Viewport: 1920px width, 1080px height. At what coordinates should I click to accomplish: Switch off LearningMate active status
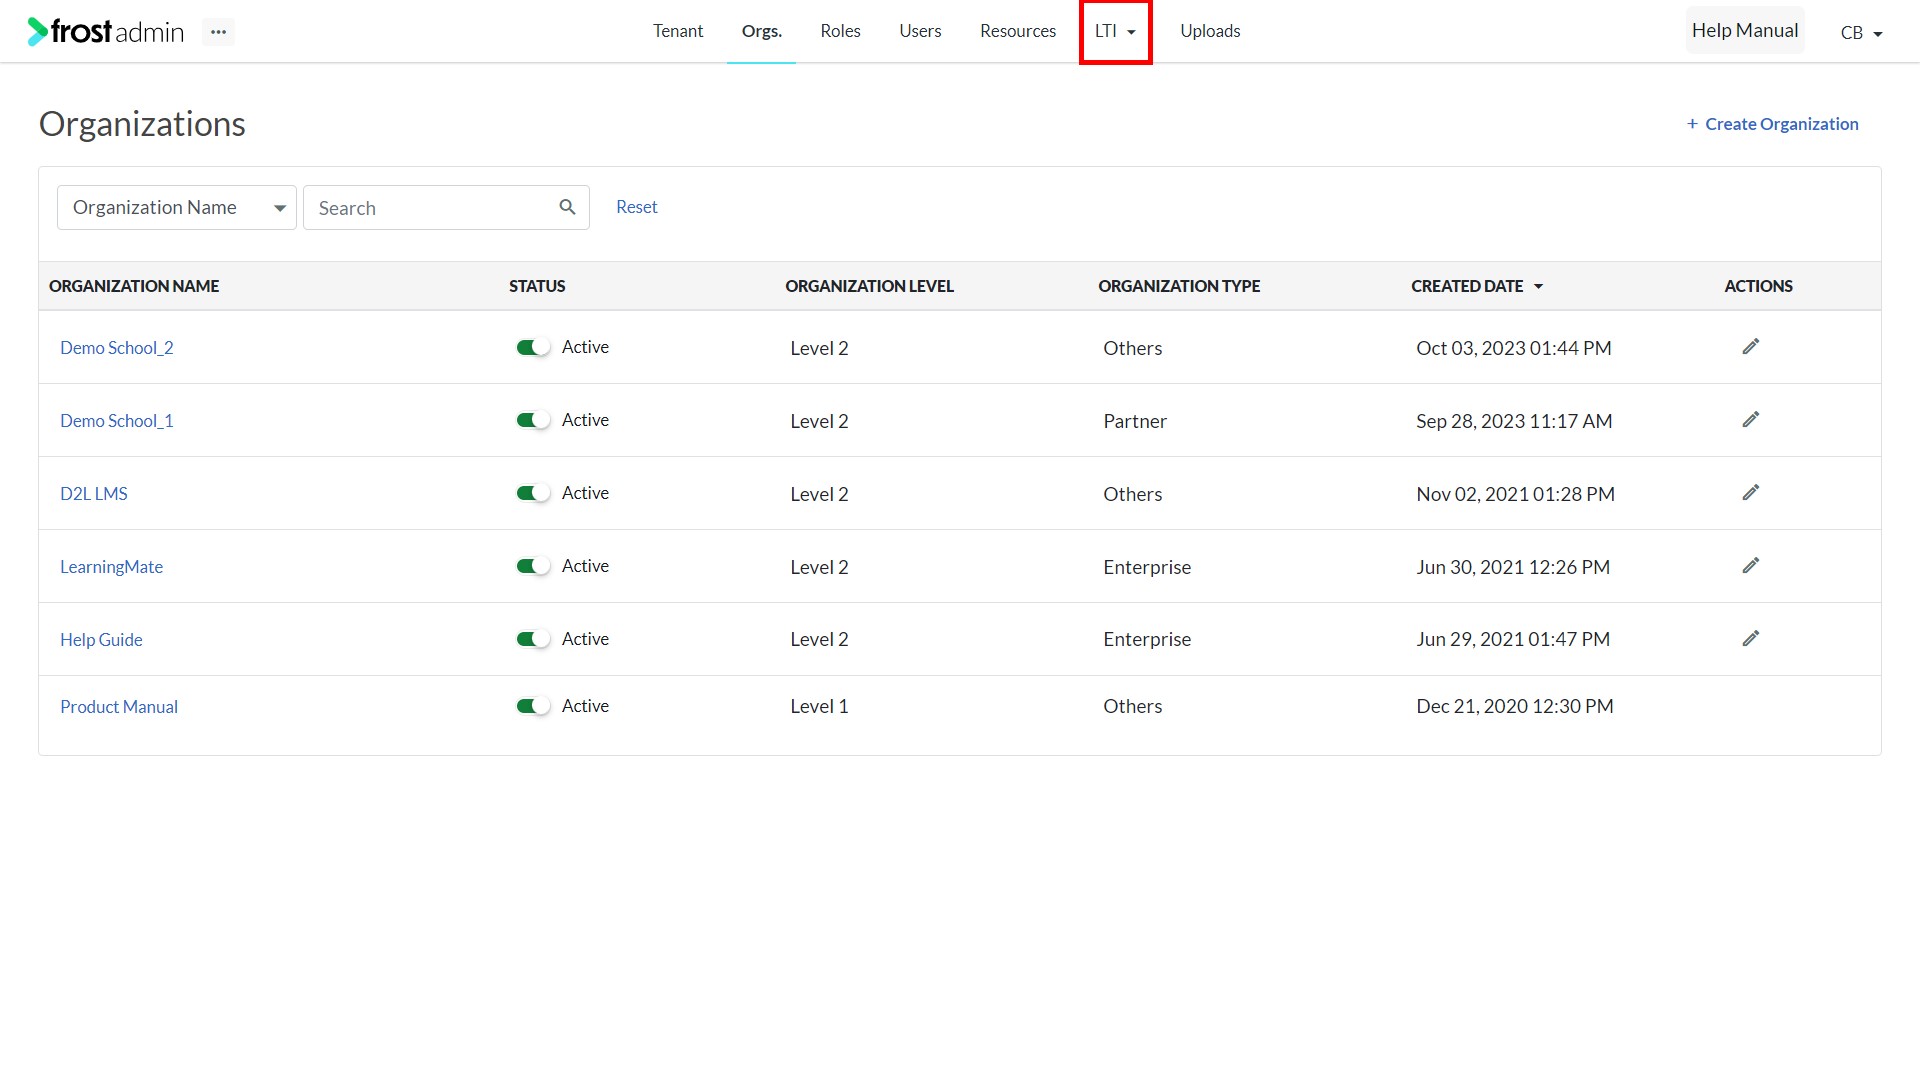click(x=533, y=566)
